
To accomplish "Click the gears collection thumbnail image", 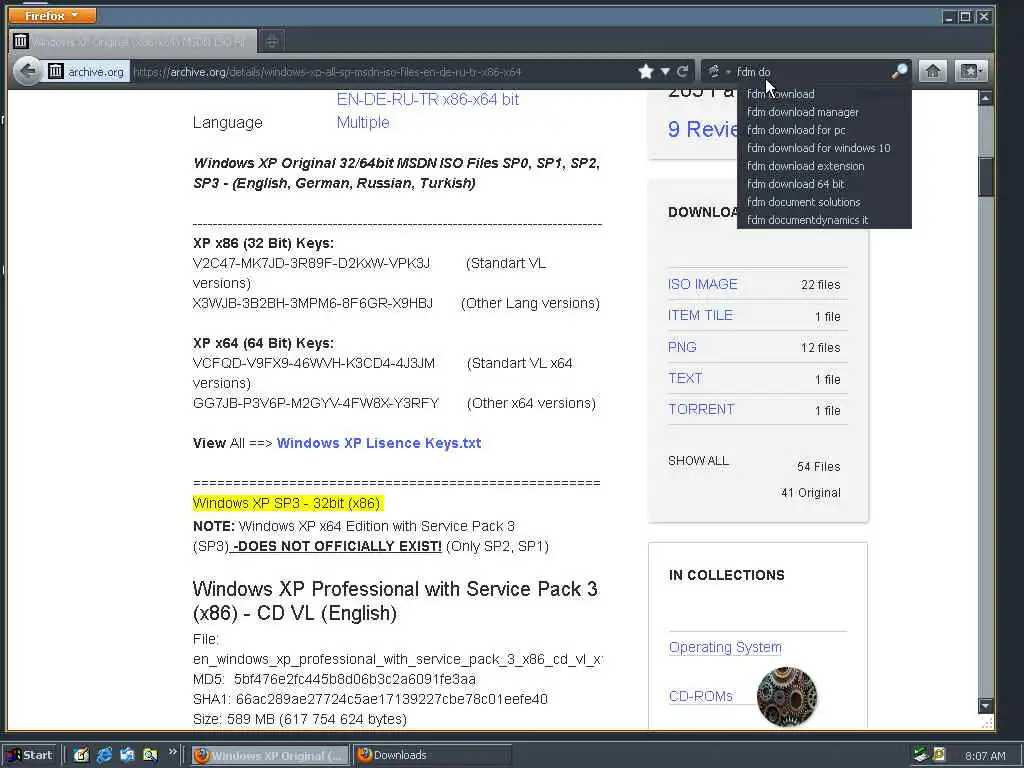I will click(786, 696).
